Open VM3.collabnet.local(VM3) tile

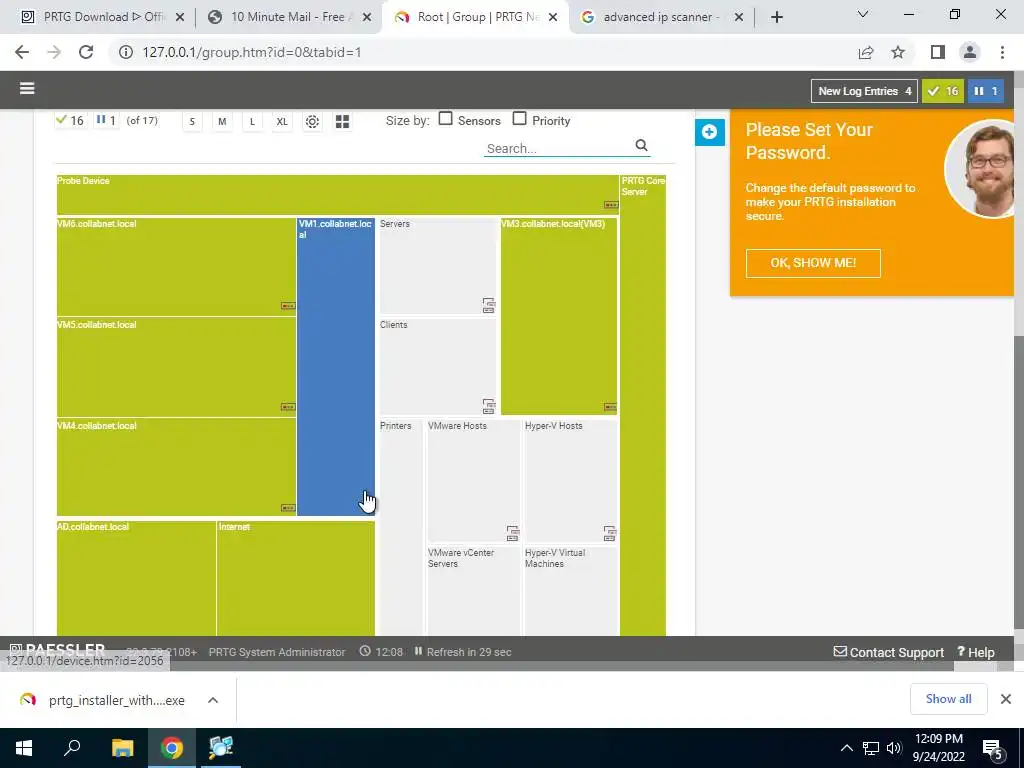(x=559, y=317)
